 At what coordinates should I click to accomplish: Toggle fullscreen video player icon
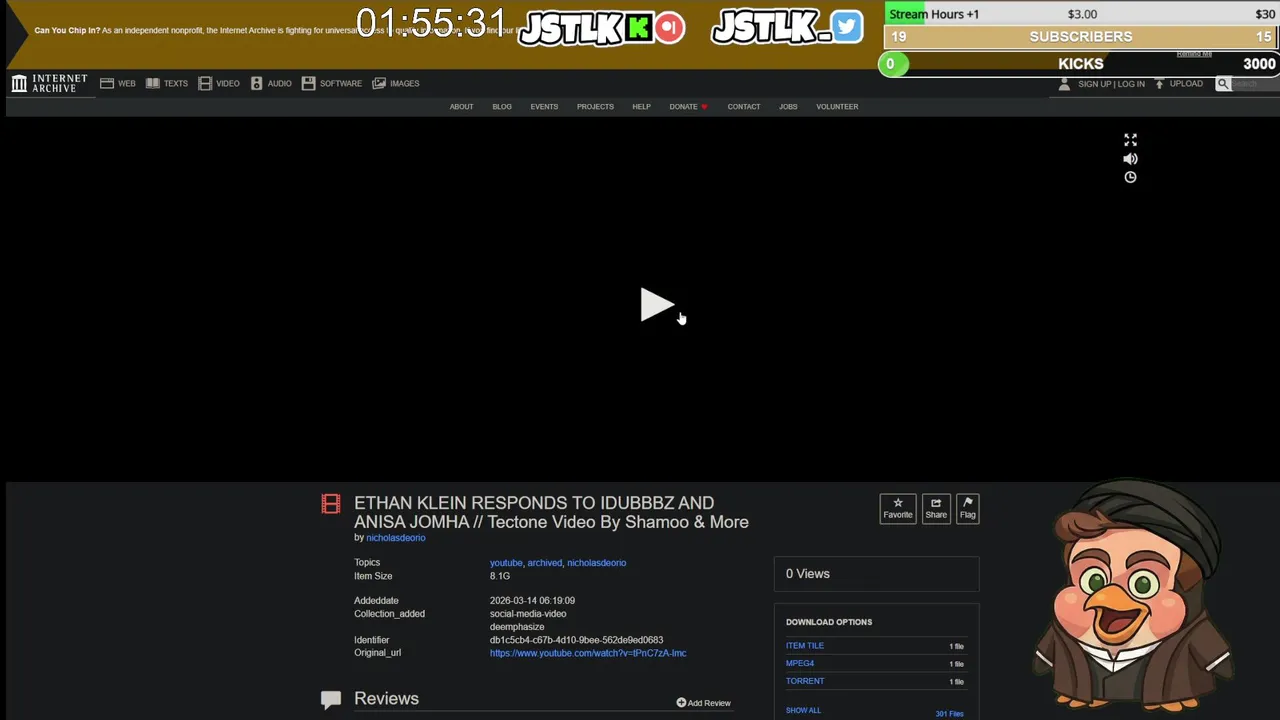coord(1130,140)
